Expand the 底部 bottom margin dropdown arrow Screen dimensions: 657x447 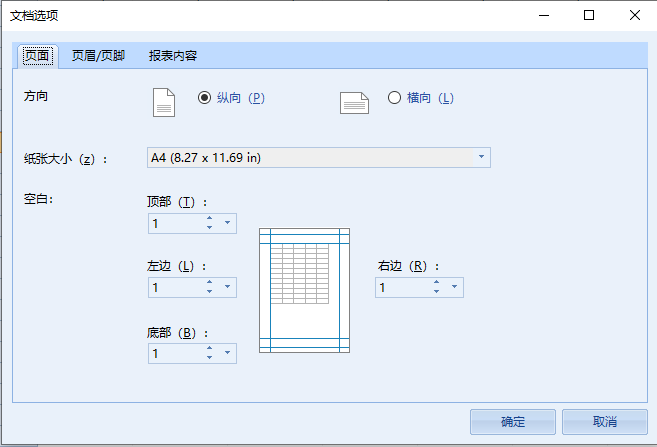pos(228,353)
